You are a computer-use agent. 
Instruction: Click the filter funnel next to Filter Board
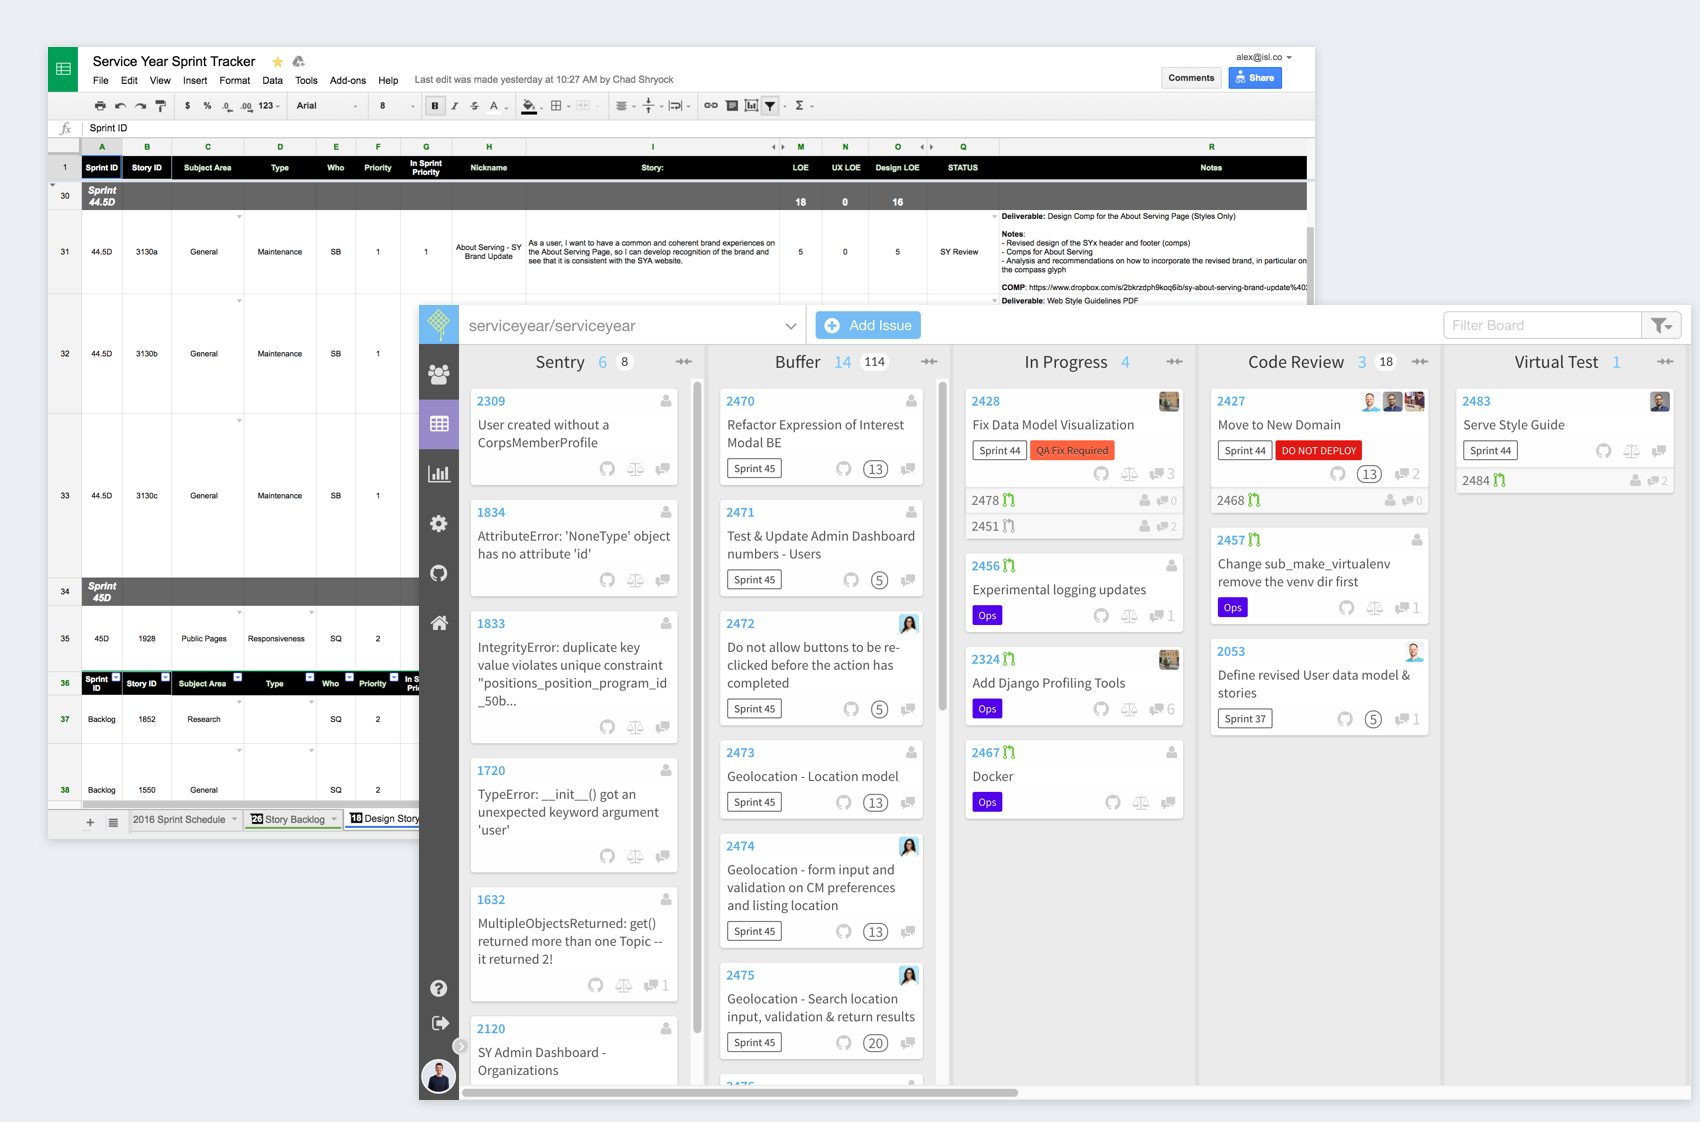[x=1661, y=325]
